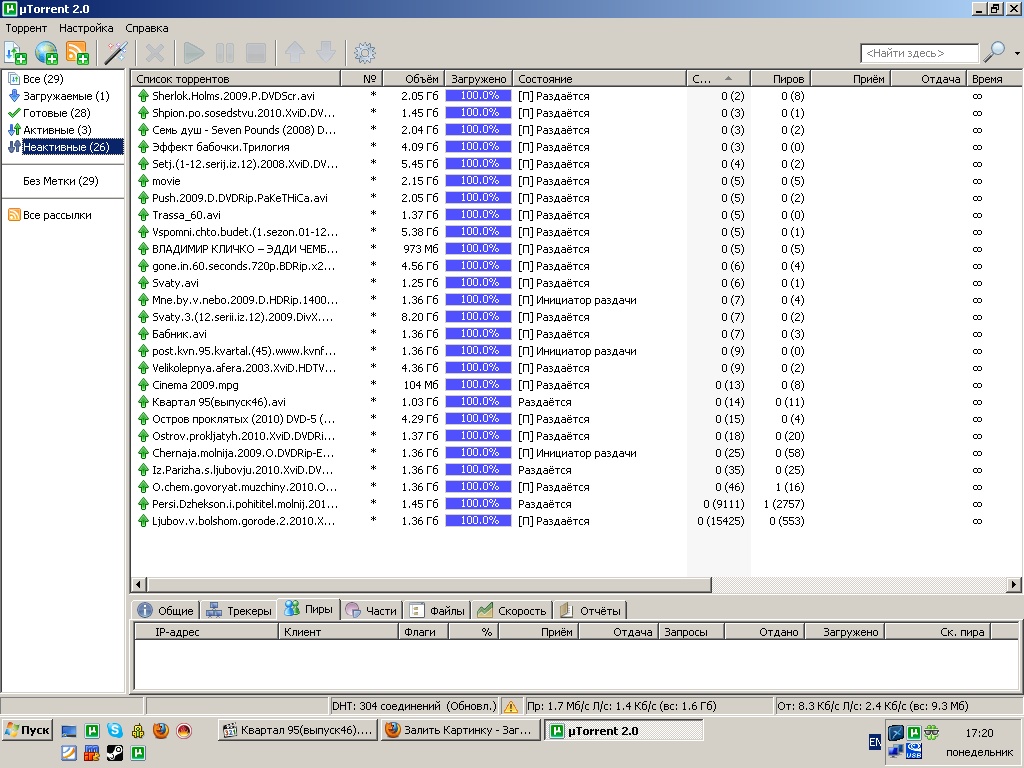
Task: Open Skype from quick launch
Action: click(x=115, y=730)
